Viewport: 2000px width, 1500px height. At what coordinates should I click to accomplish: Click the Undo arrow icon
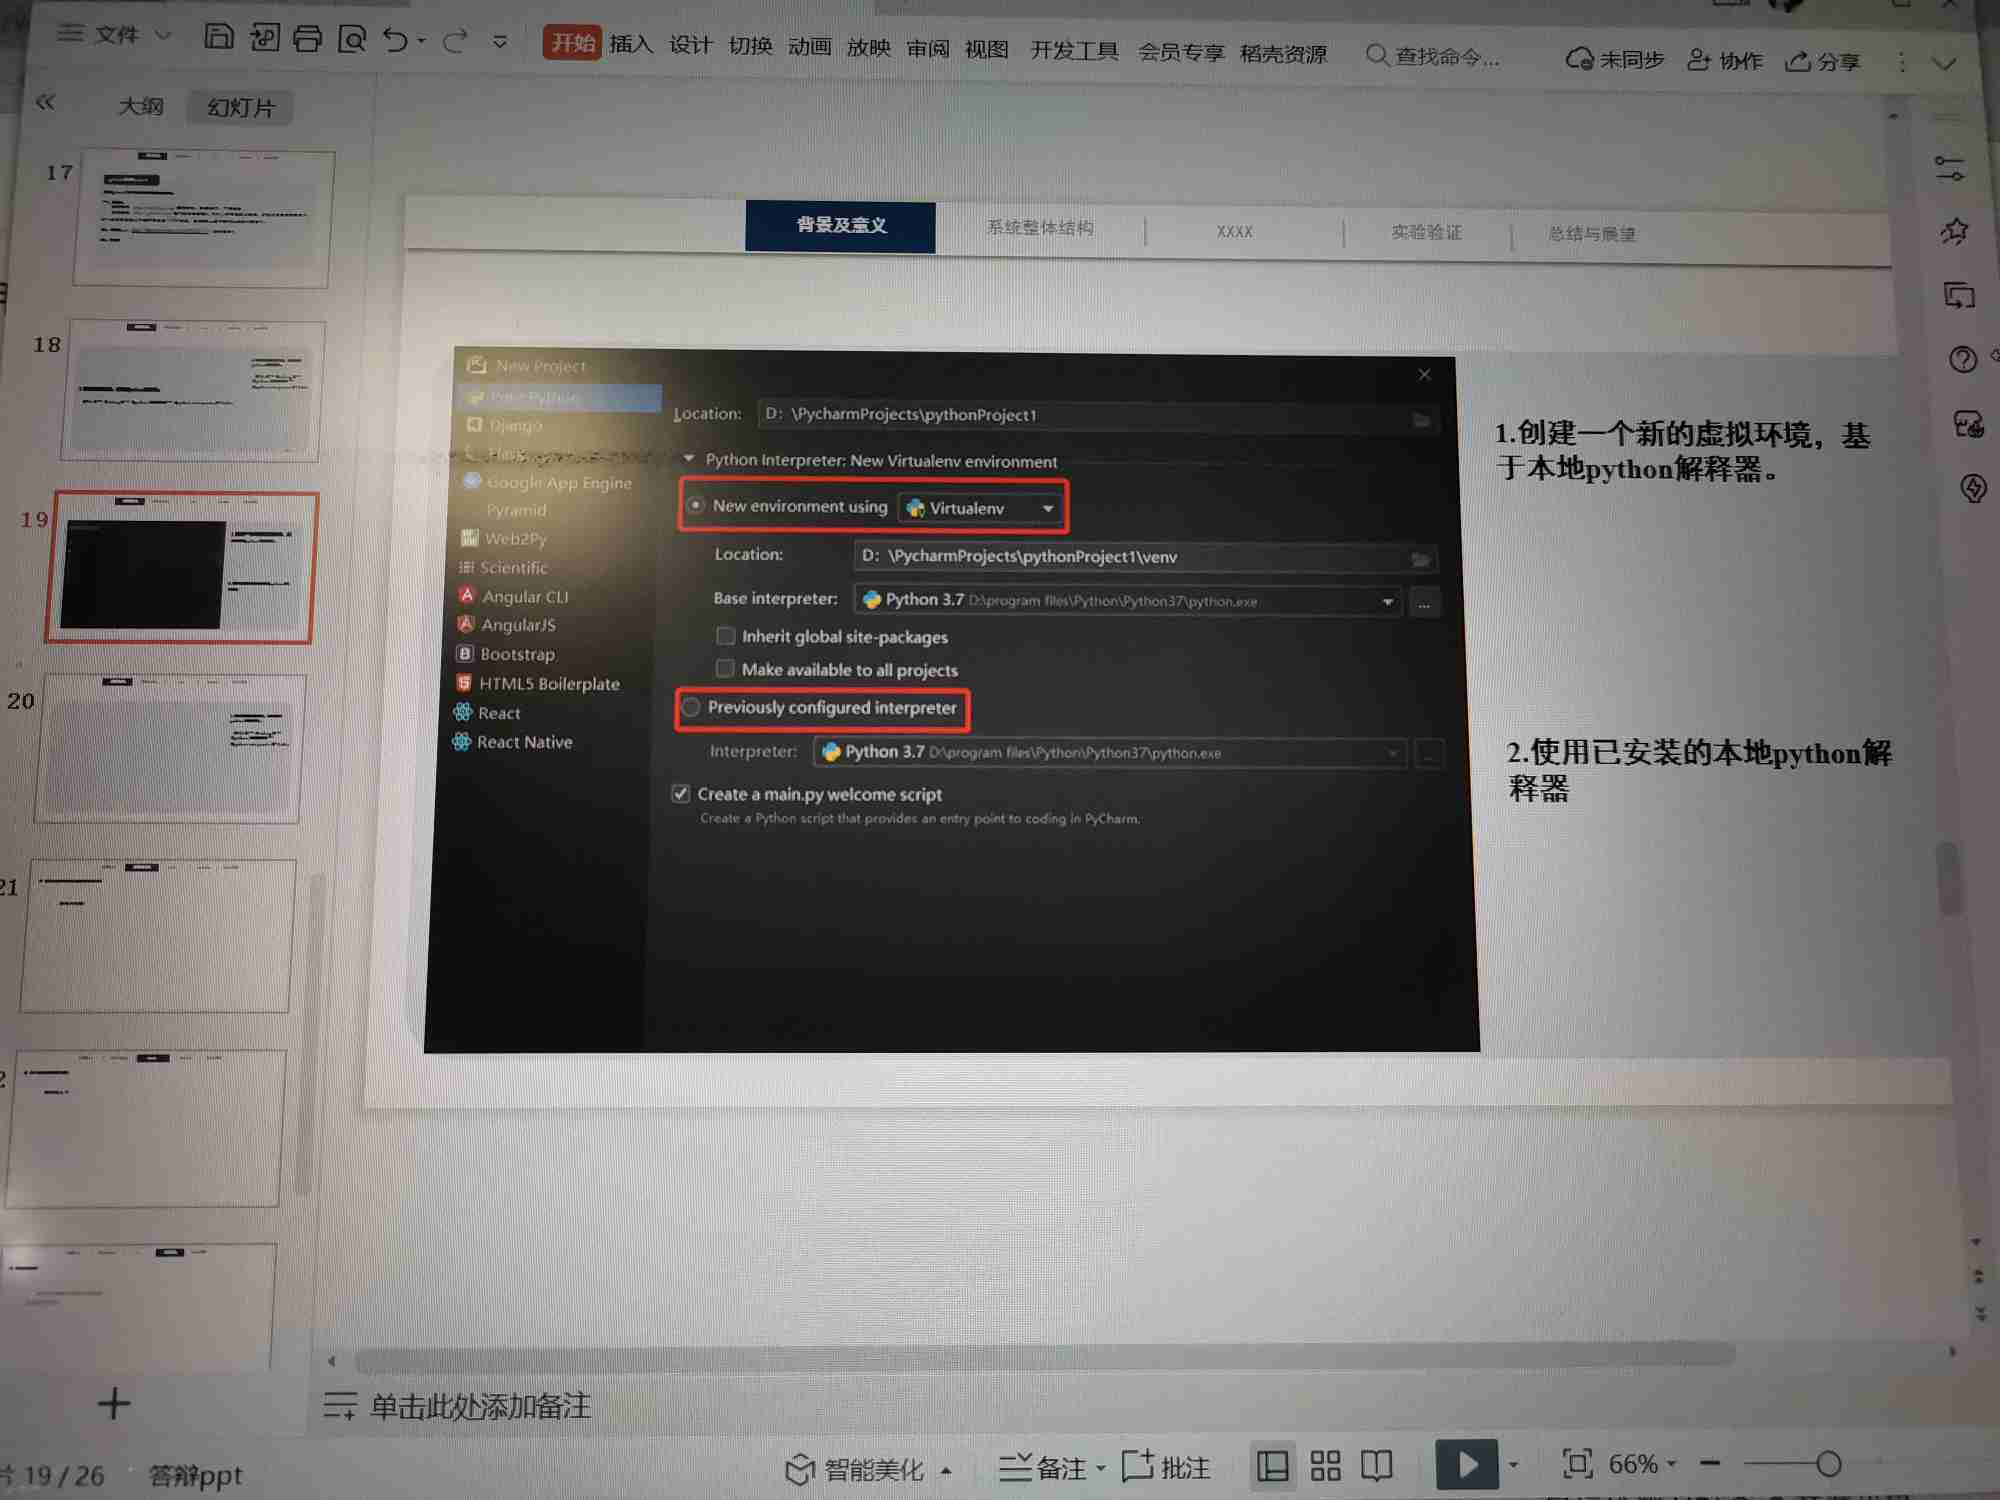tap(395, 40)
